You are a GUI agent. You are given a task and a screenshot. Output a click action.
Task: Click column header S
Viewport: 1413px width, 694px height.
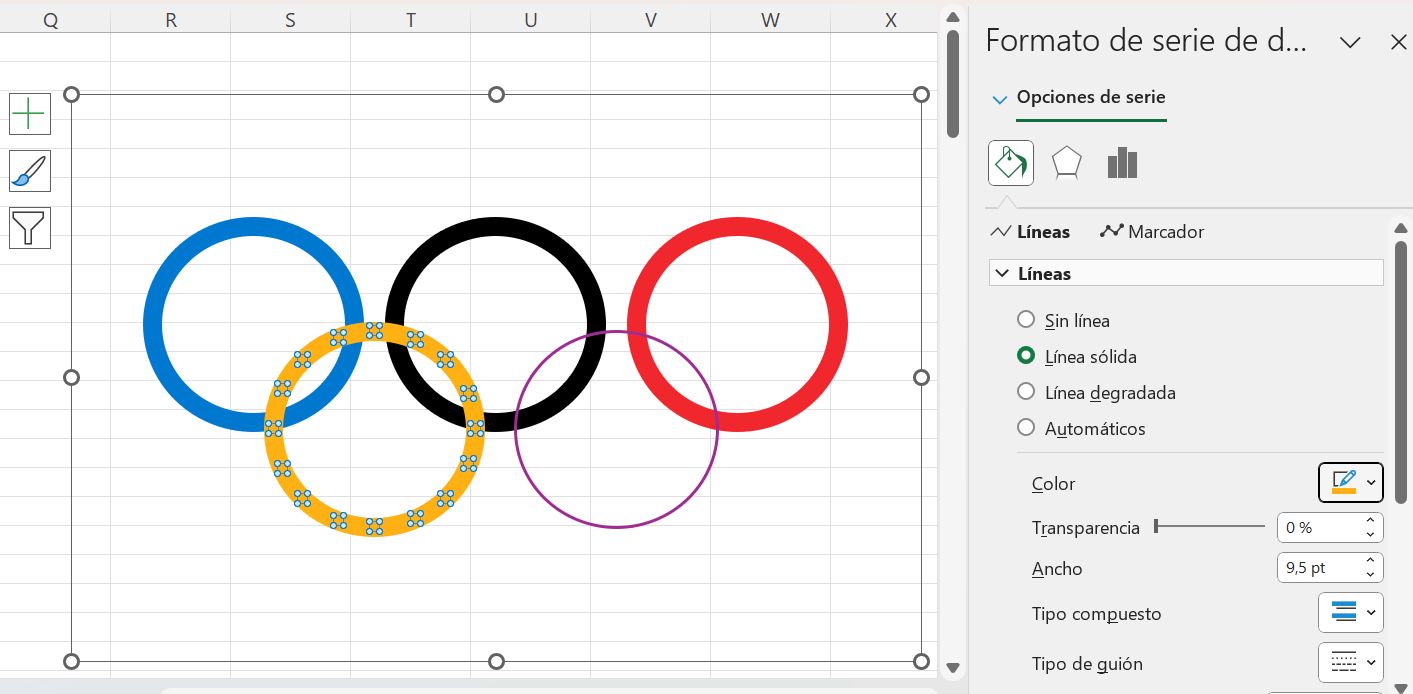(x=290, y=19)
